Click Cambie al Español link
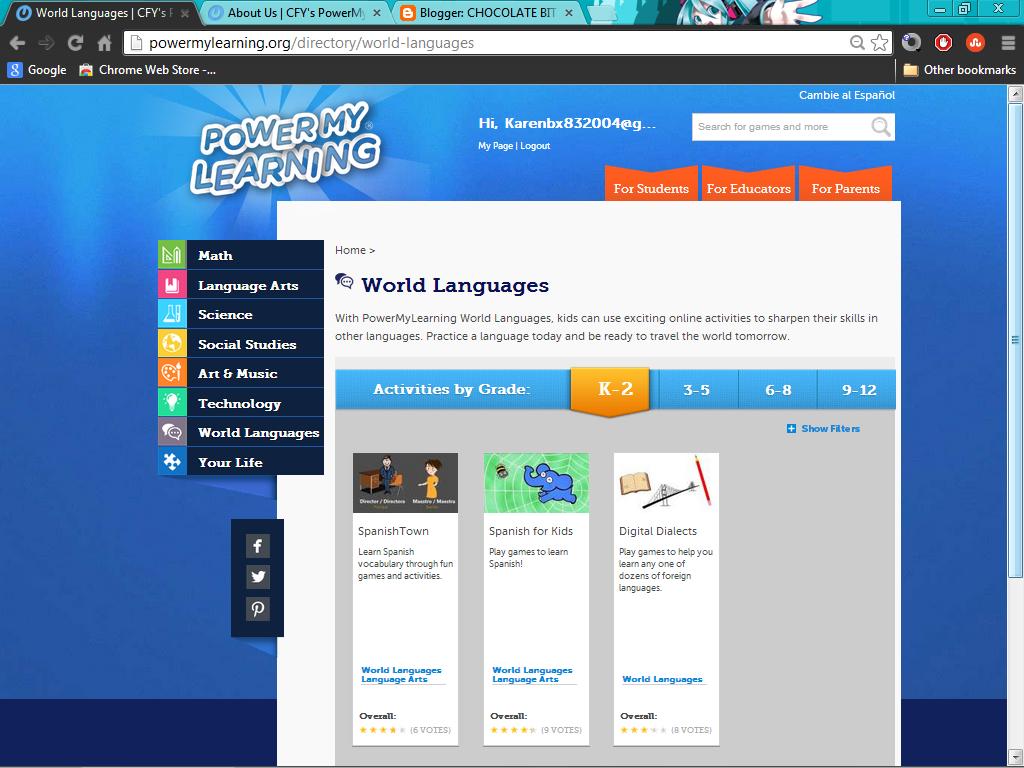Screen dimensions: 1024x768 point(846,95)
